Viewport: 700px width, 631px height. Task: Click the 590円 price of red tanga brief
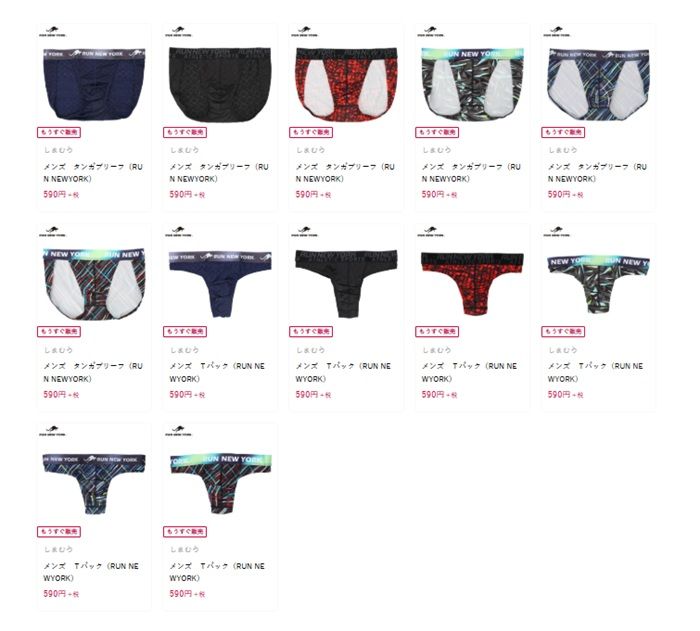pyautogui.click(x=313, y=194)
